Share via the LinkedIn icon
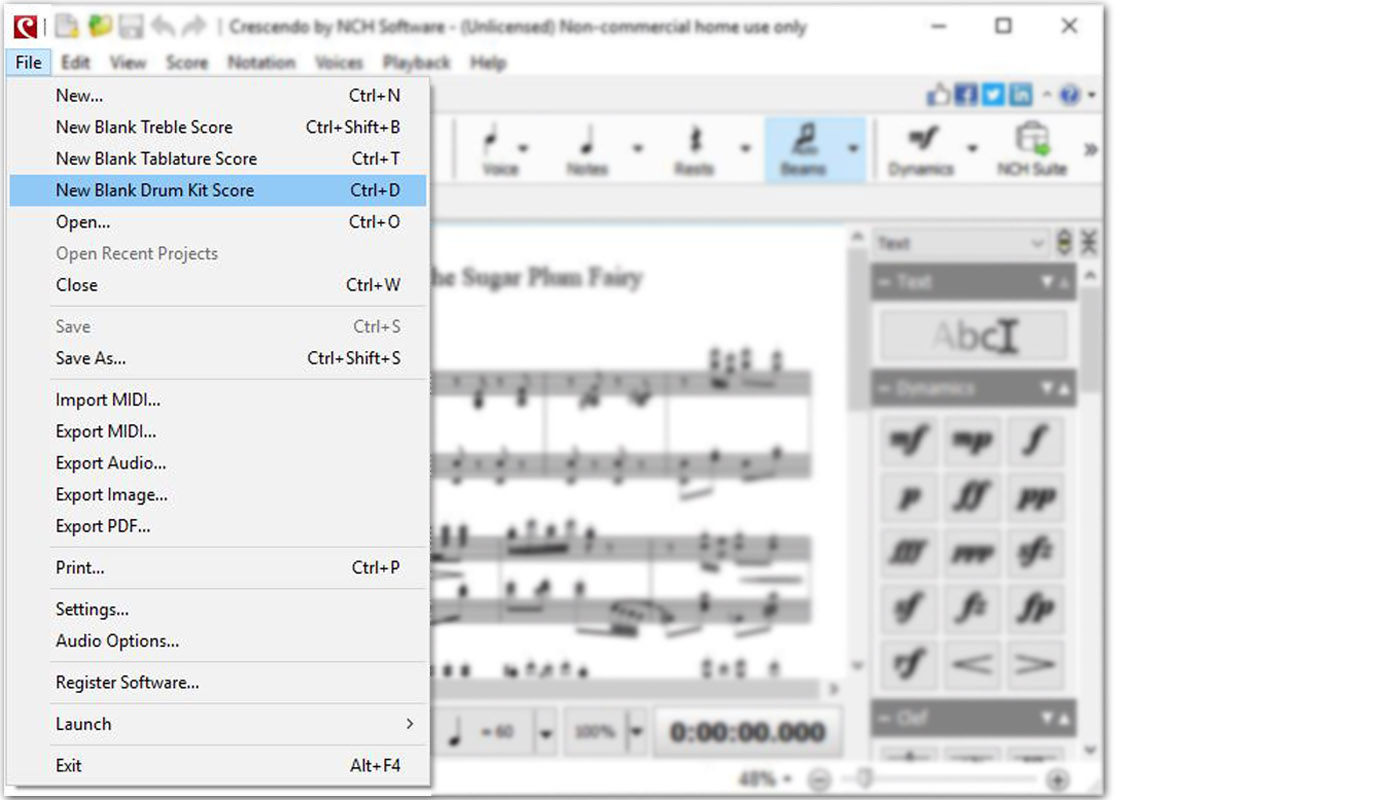Viewport: 1384px width, 800px height. pos(1020,95)
